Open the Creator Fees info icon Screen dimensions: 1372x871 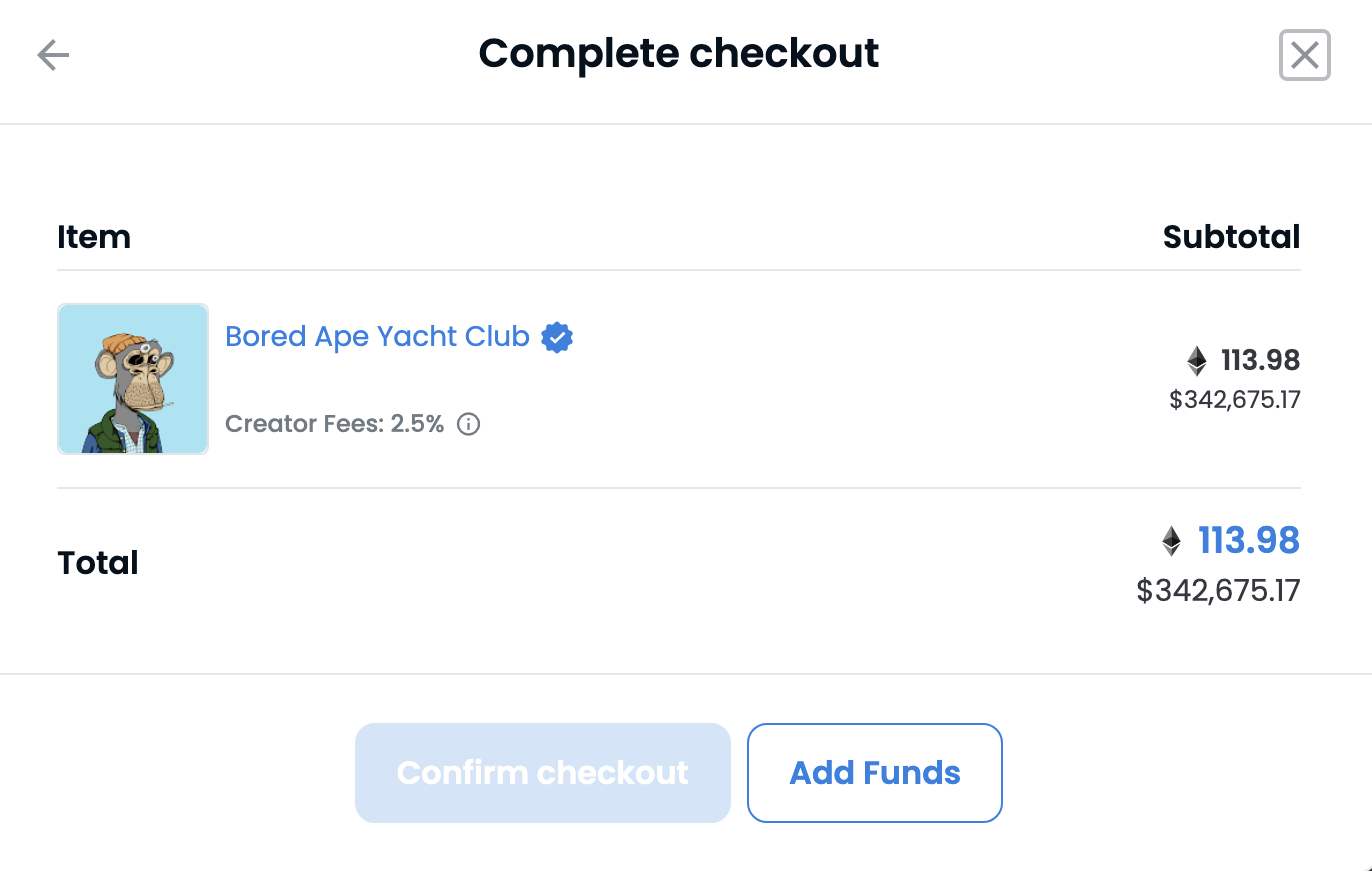click(468, 424)
